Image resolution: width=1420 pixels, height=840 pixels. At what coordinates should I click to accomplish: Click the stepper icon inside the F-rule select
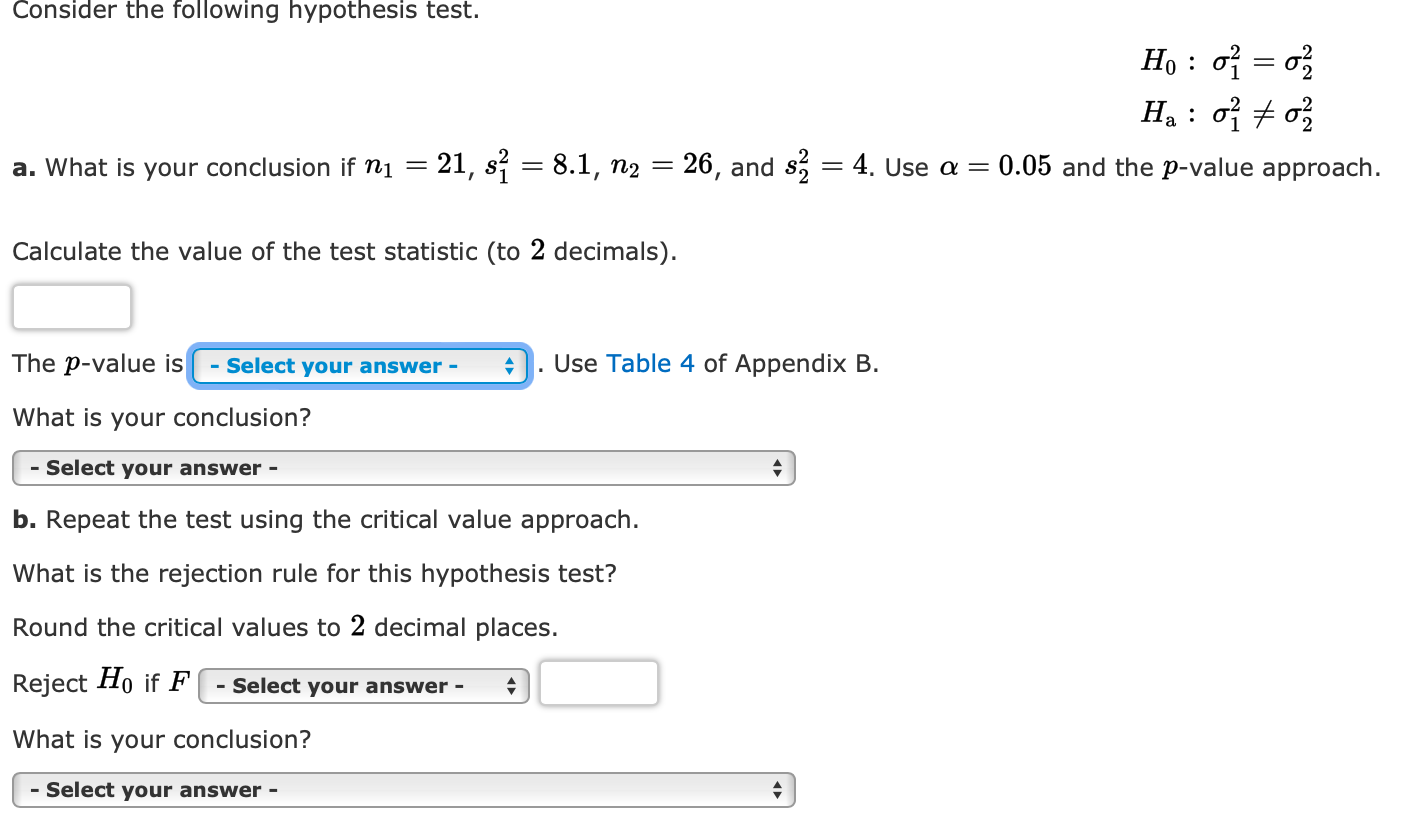[512, 685]
